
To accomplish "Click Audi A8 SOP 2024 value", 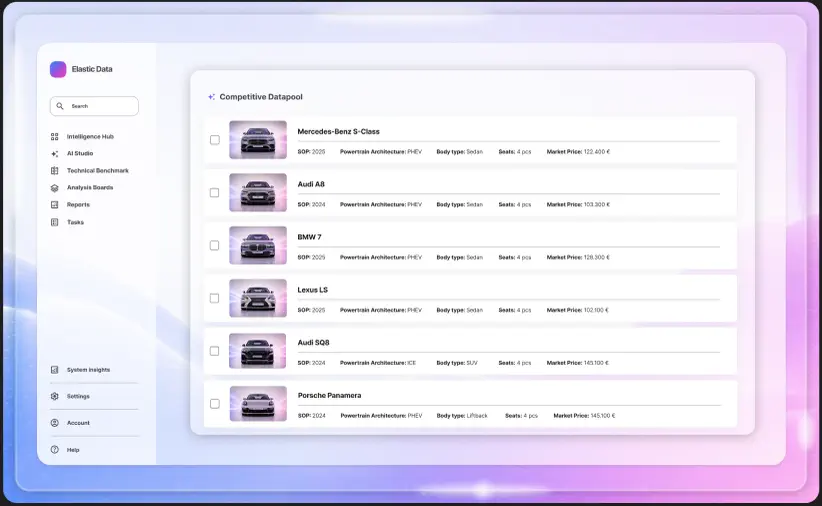I will coord(318,204).
